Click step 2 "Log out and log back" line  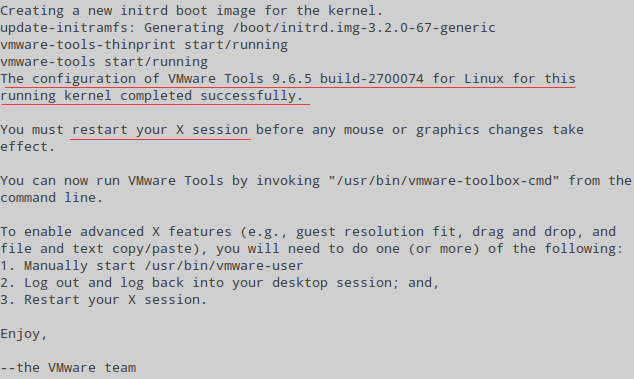[x=220, y=283]
